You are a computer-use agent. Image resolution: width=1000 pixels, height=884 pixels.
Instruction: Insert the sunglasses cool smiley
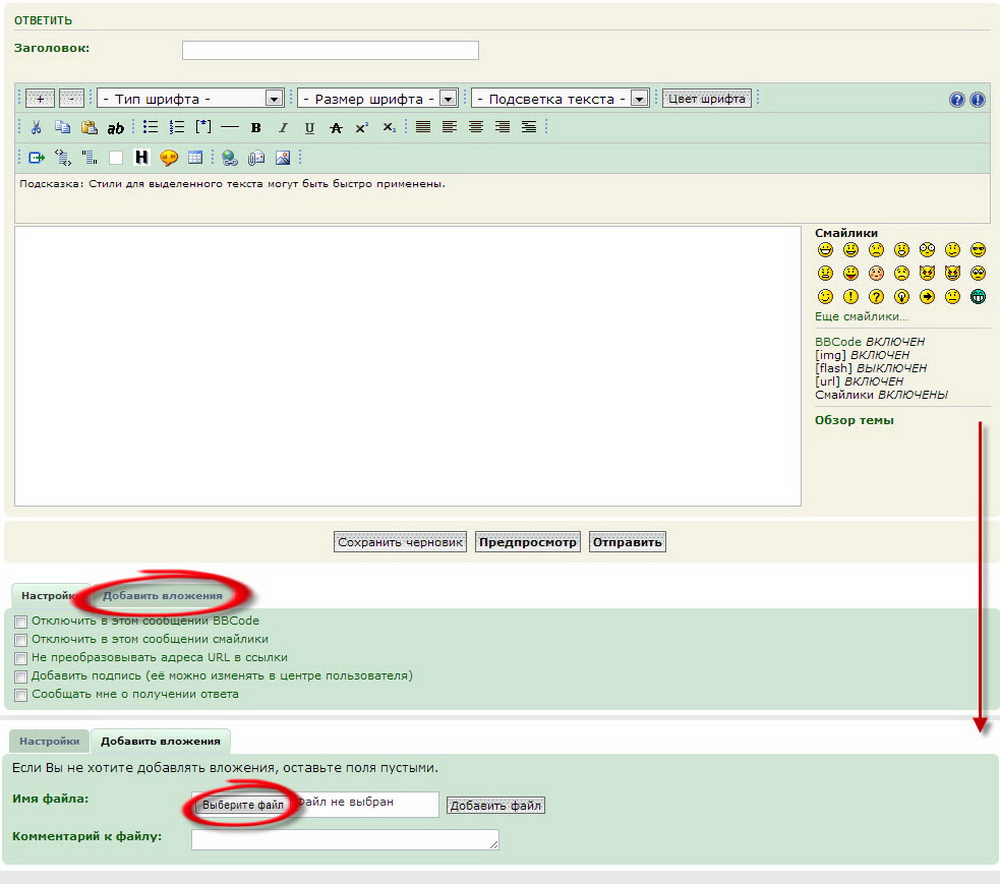(978, 249)
